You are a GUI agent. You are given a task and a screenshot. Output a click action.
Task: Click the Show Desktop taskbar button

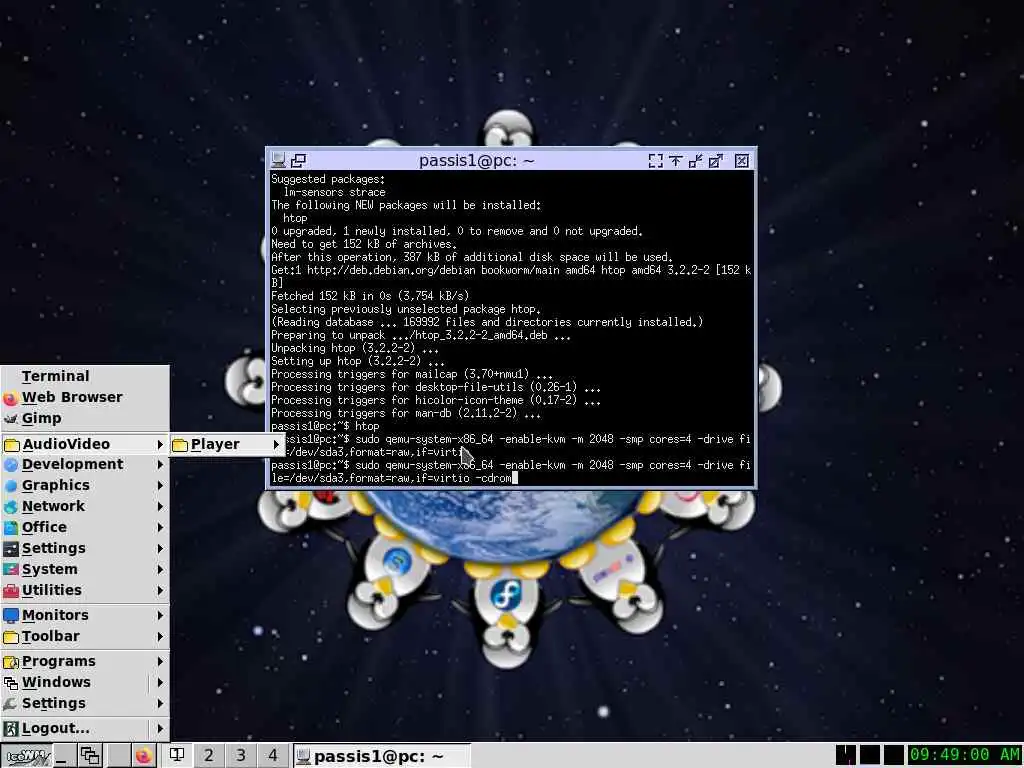pyautogui.click(x=63, y=756)
